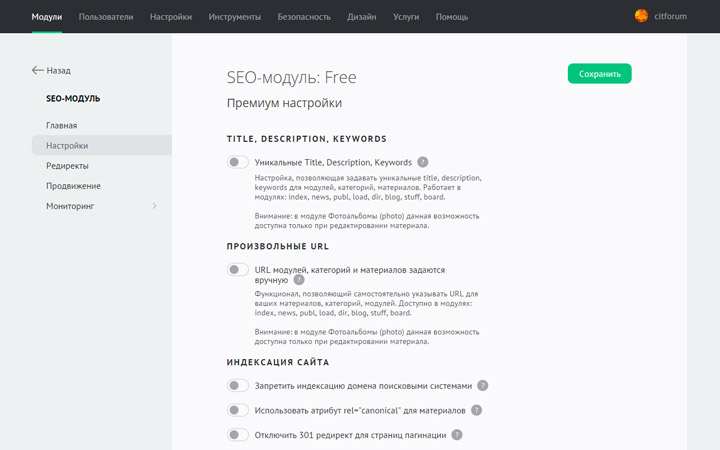Open the Безопасность top menu

click(304, 17)
